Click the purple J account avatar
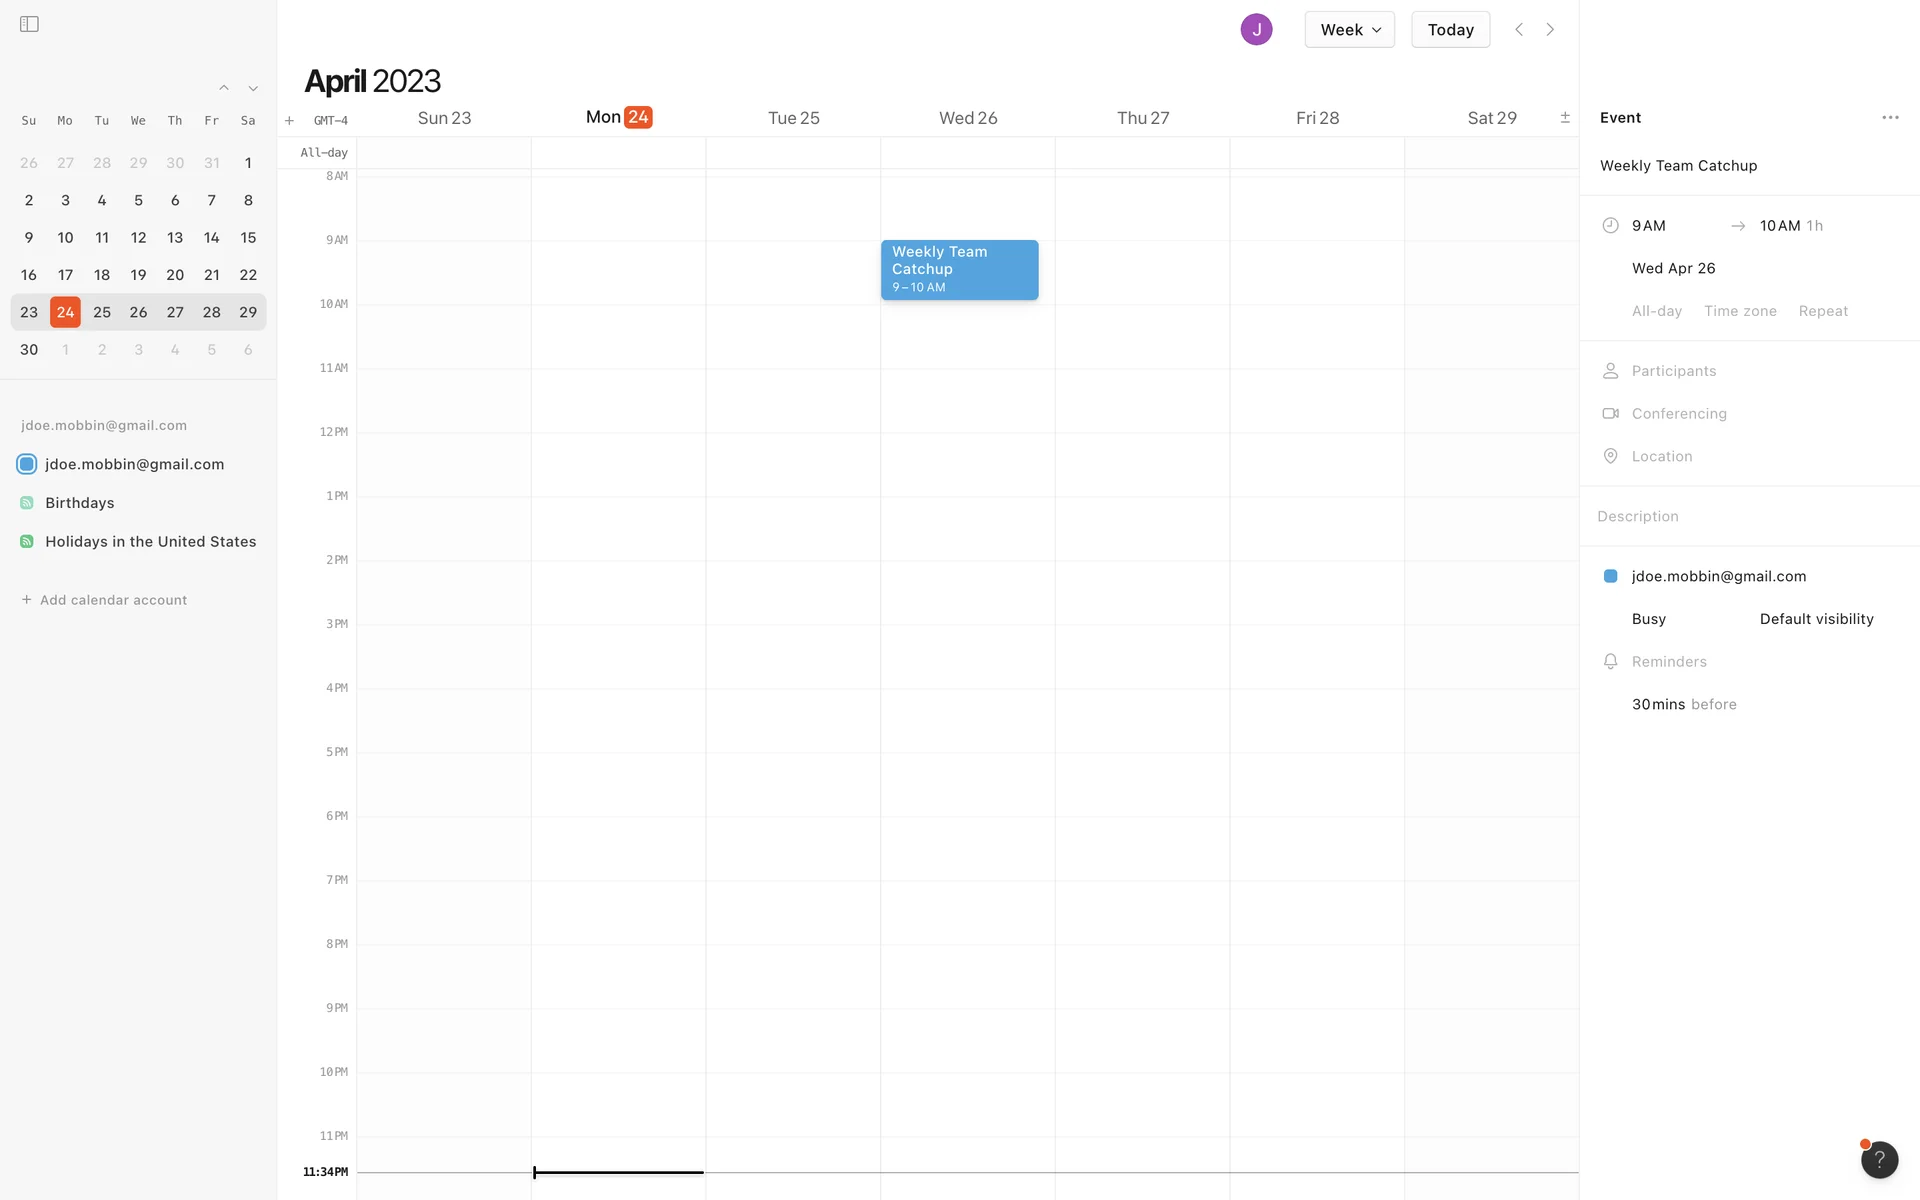 pos(1256,29)
